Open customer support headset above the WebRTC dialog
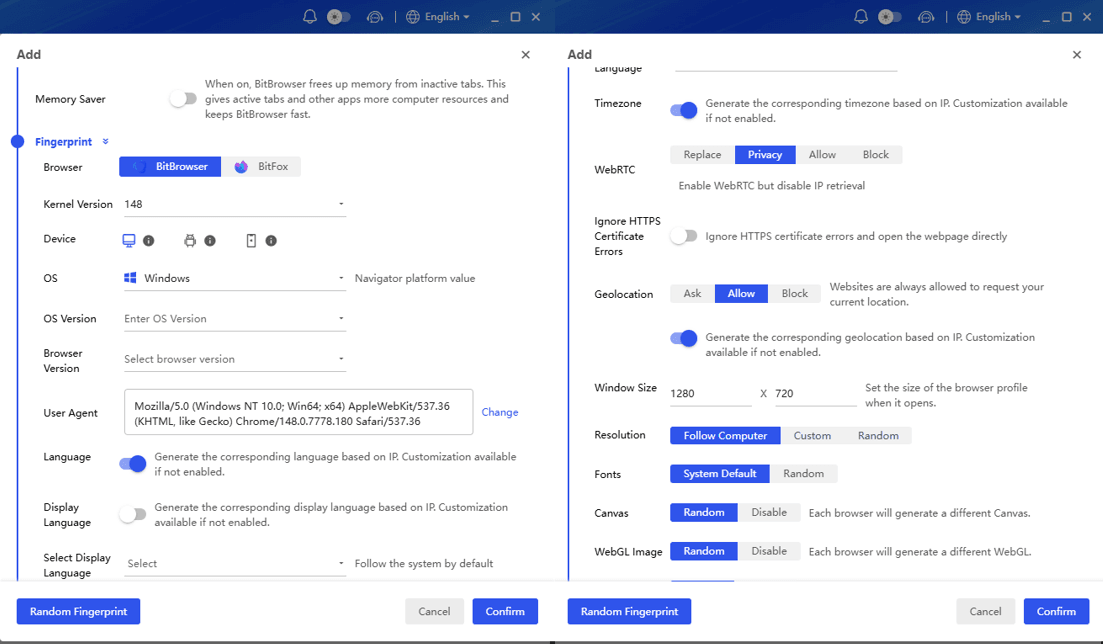 pyautogui.click(x=926, y=16)
